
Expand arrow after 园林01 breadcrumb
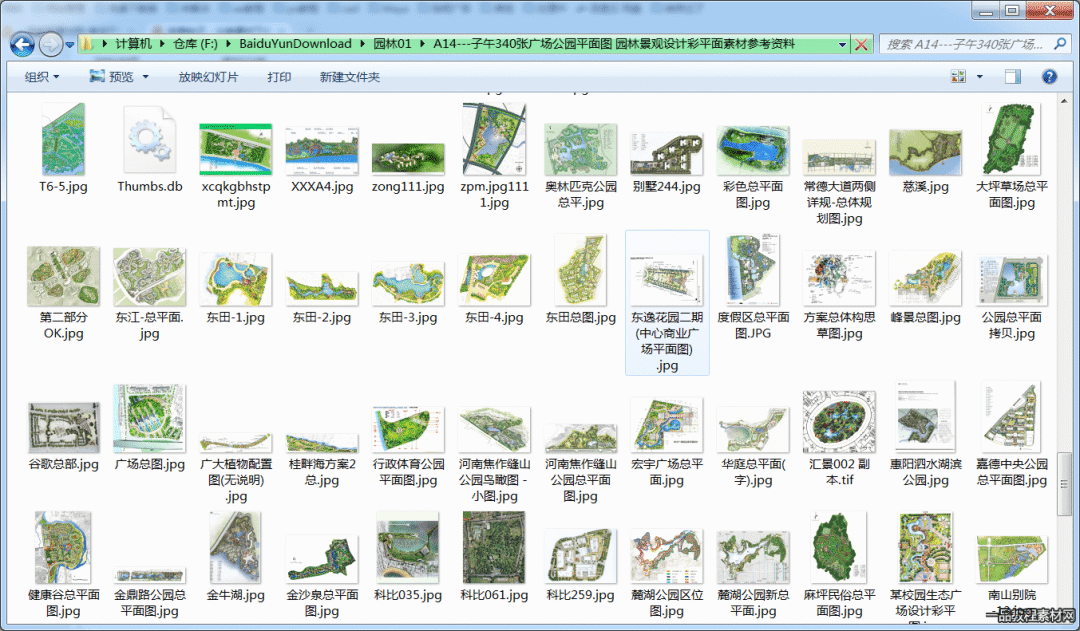pyautogui.click(x=422, y=44)
